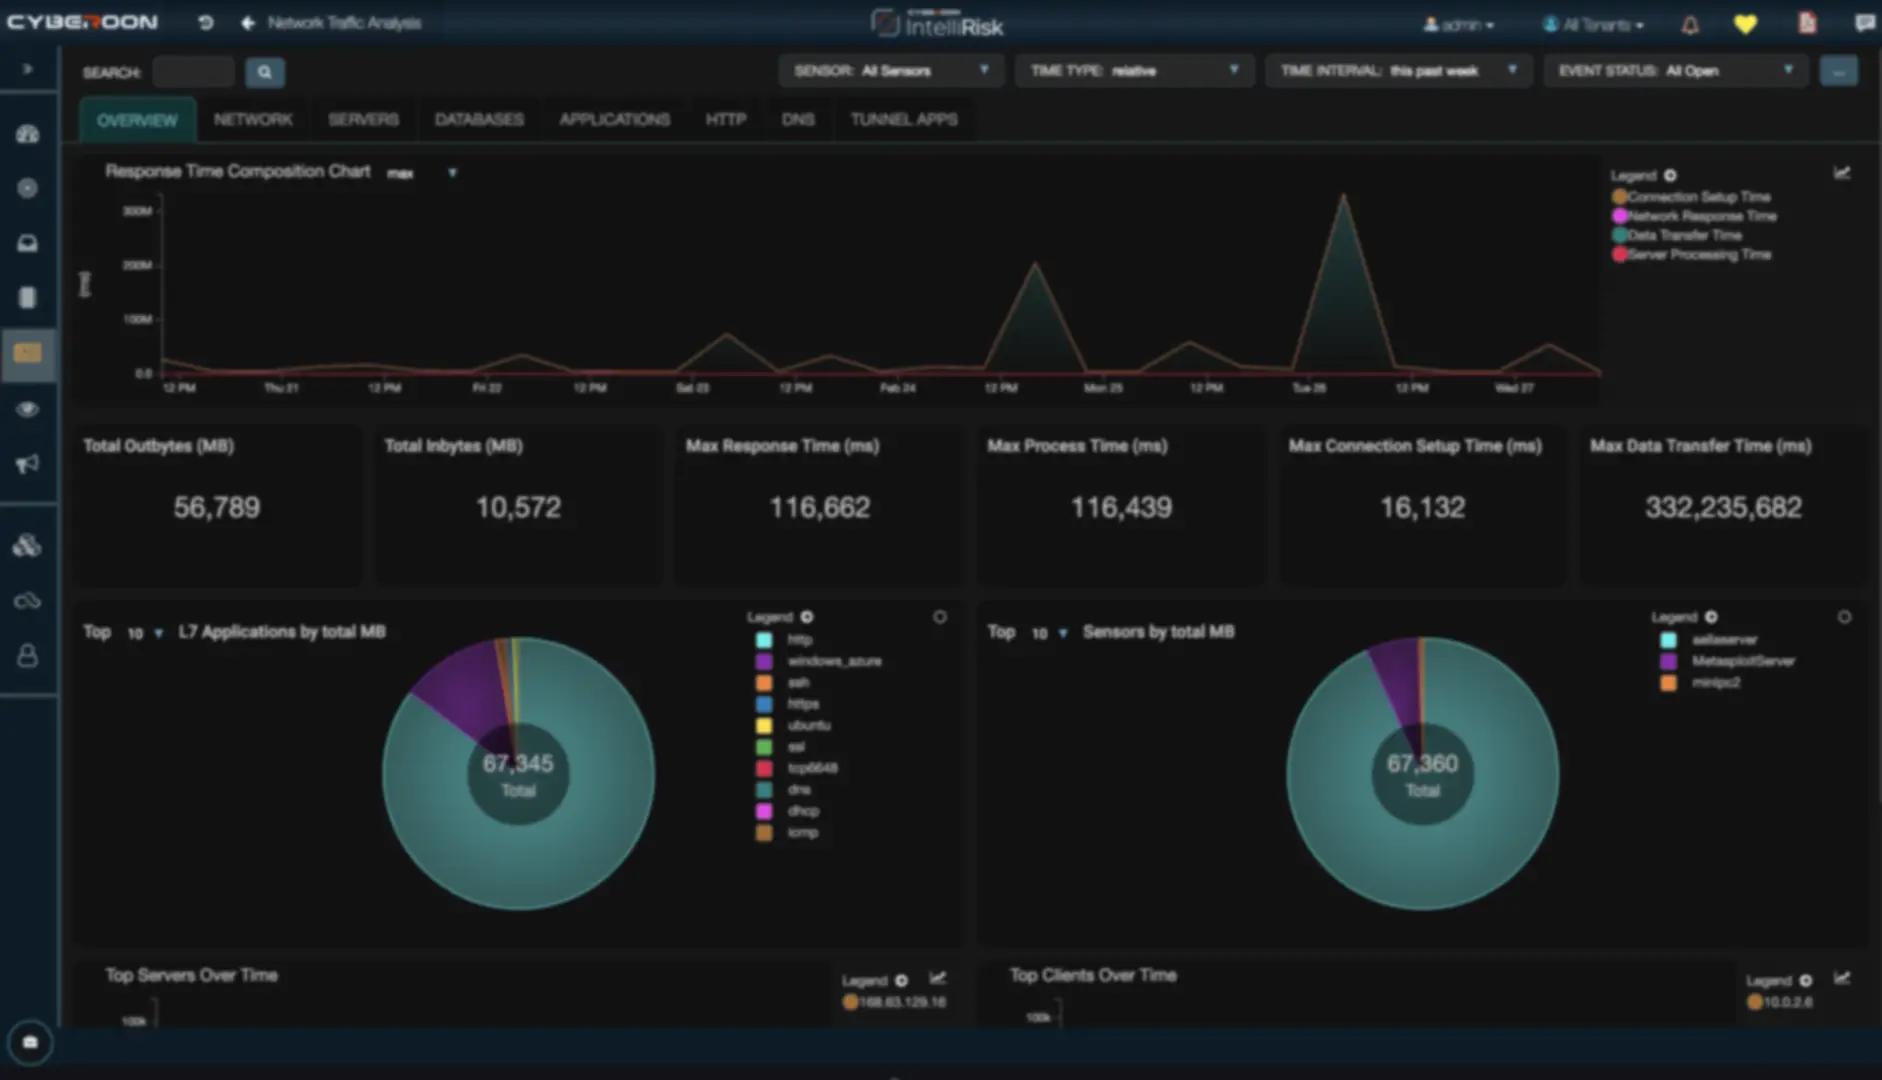
Task: Open the megaphone alerts icon in sidebar
Action: (x=28, y=463)
